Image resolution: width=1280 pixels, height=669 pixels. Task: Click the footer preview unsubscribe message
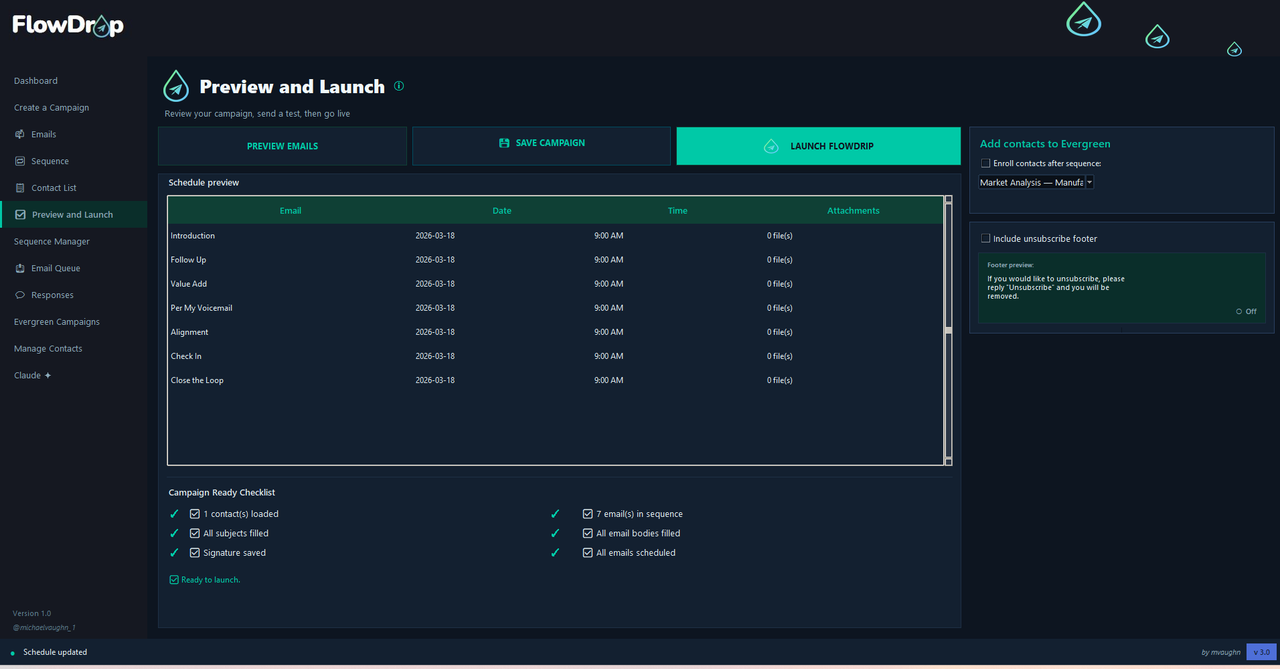[1055, 287]
